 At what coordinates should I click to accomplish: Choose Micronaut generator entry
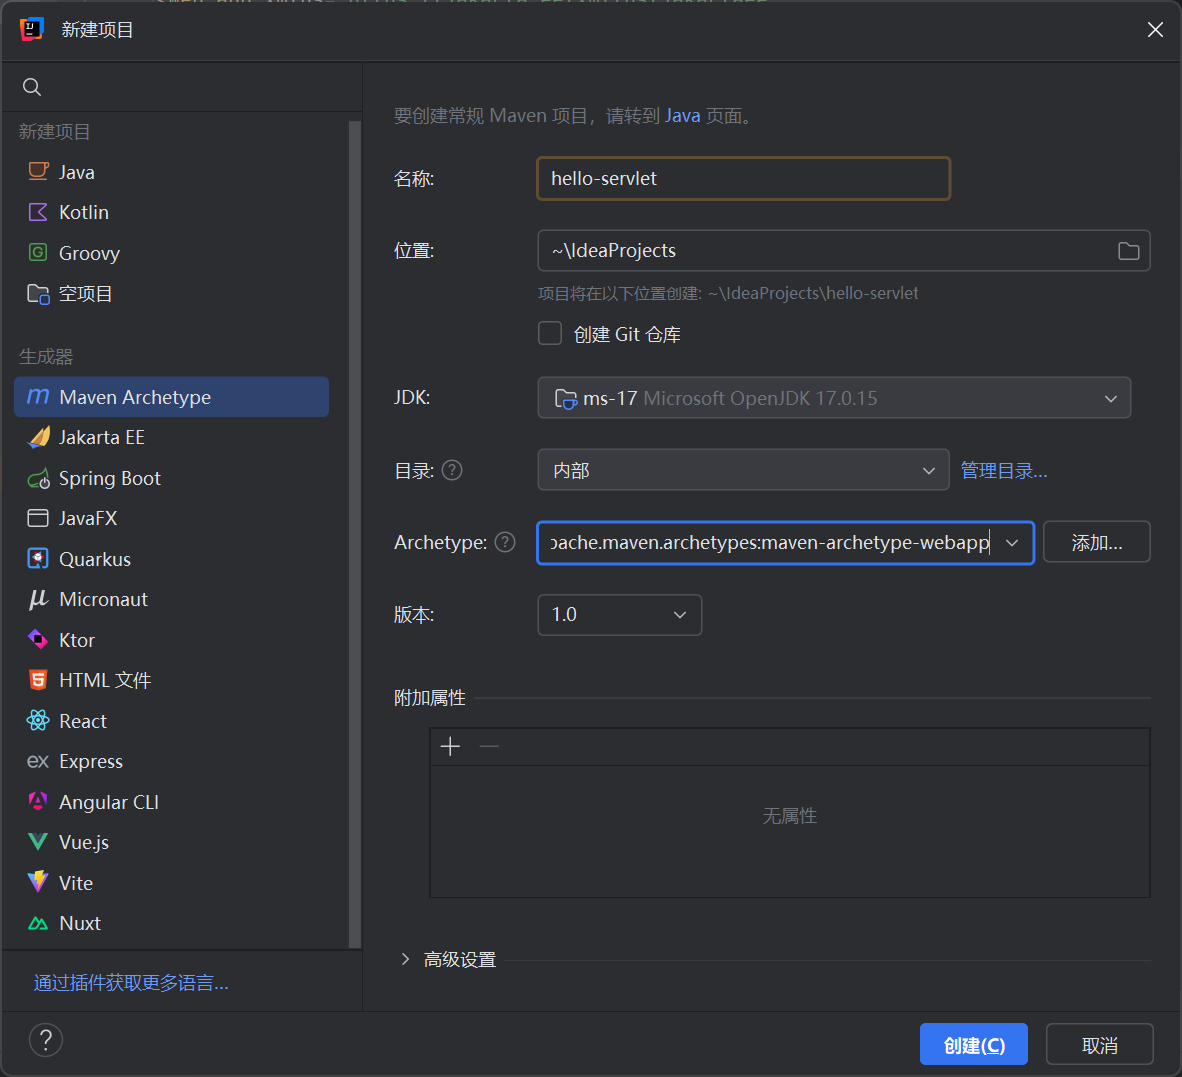point(171,599)
